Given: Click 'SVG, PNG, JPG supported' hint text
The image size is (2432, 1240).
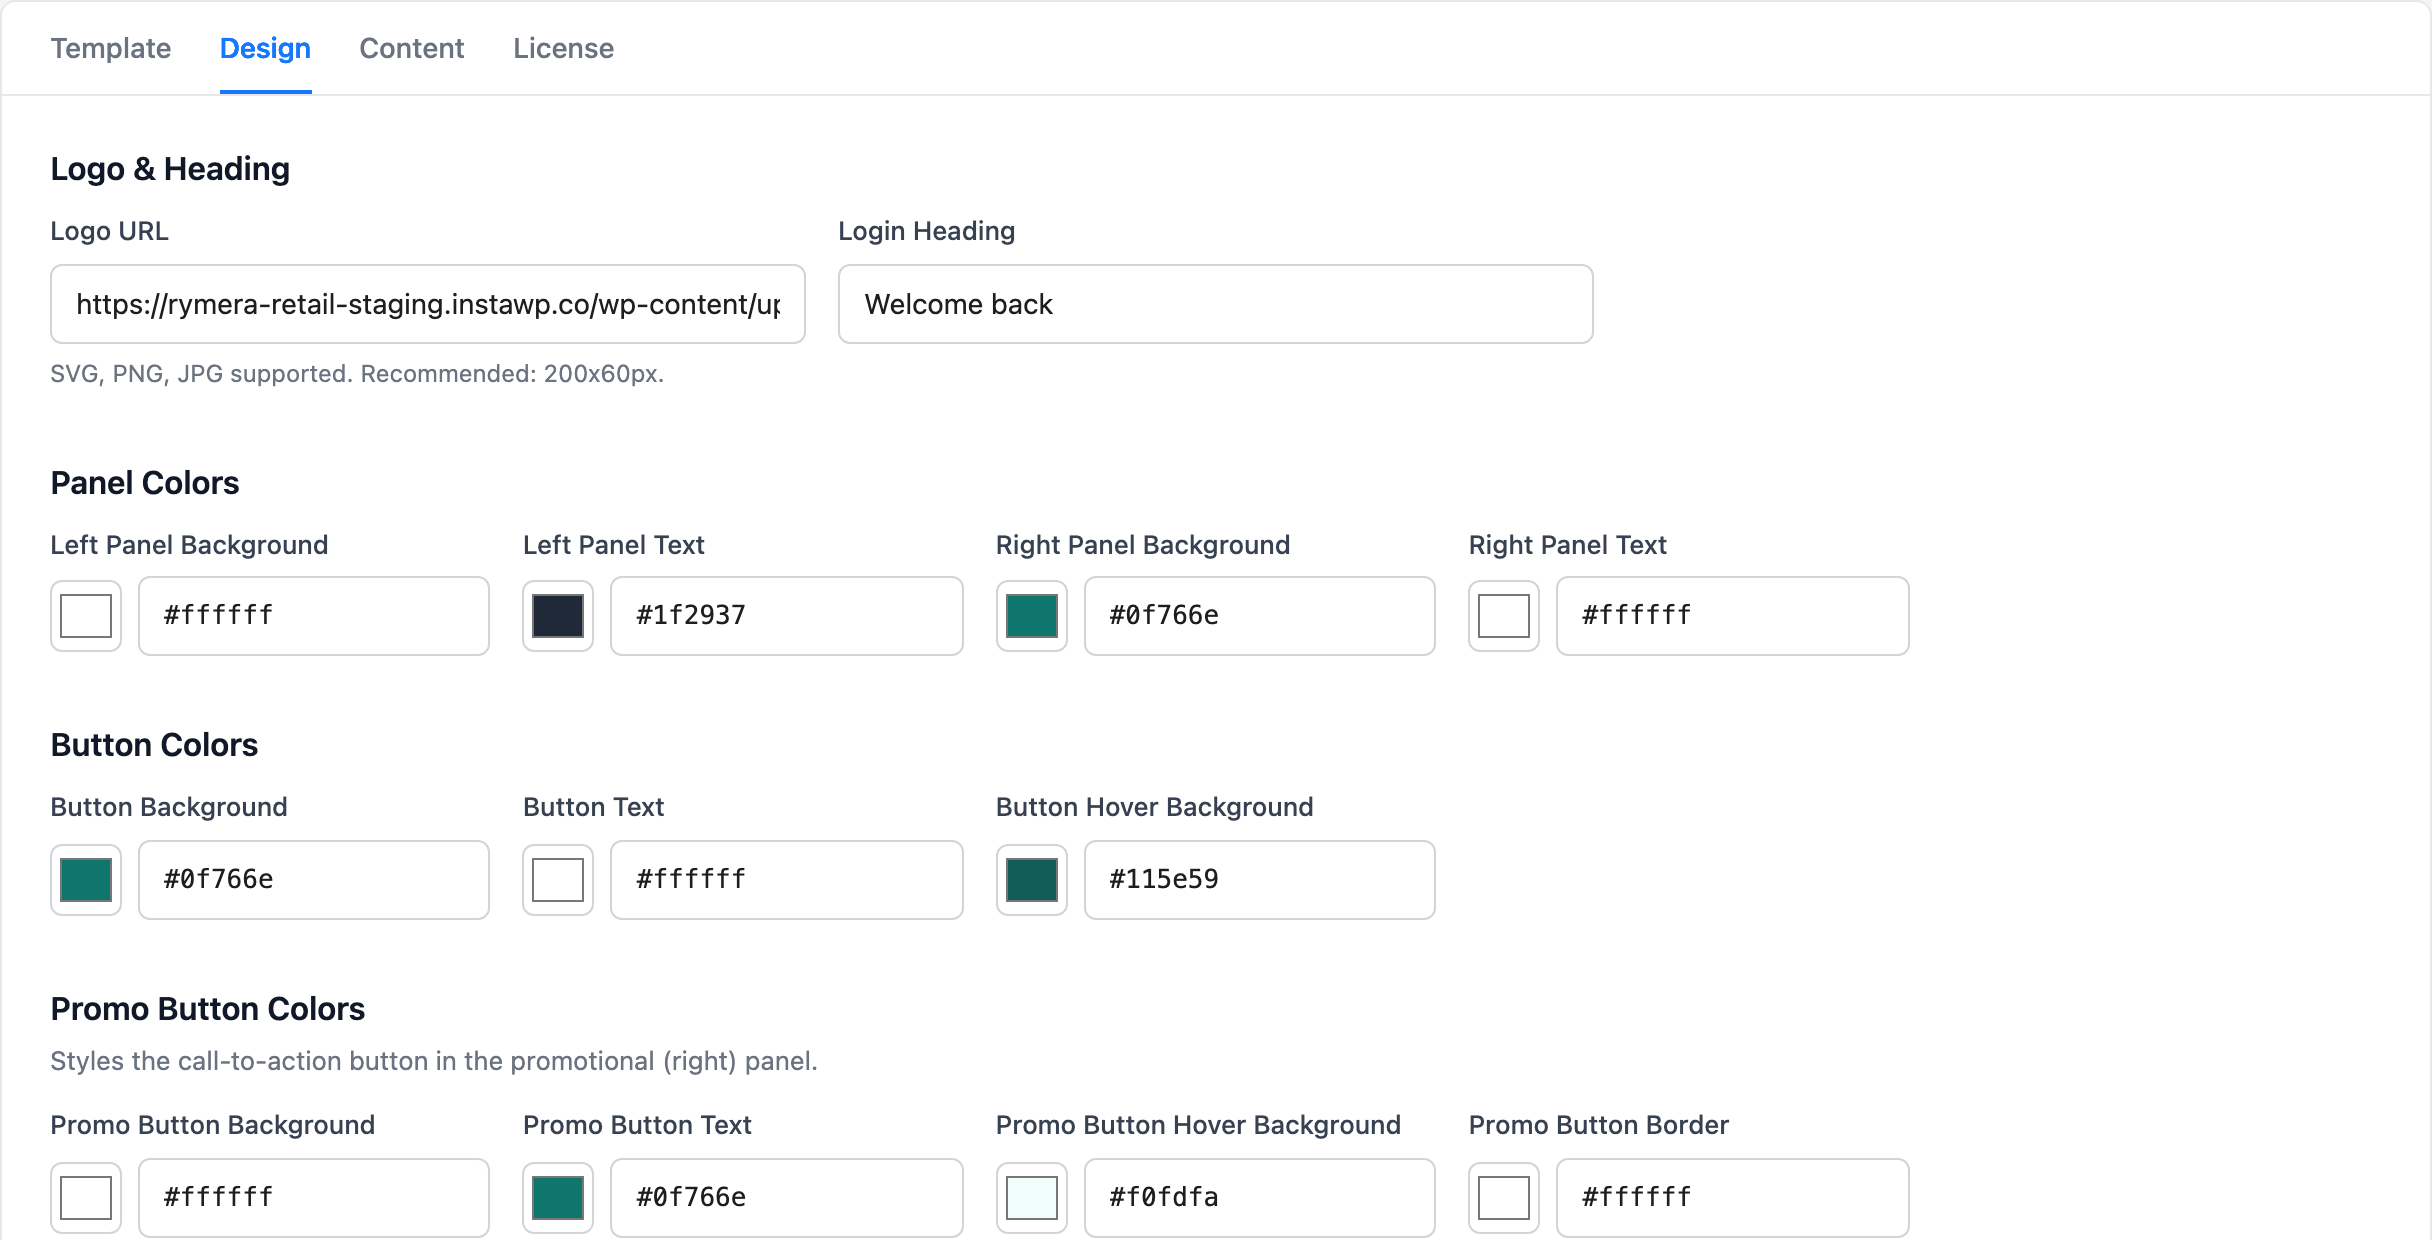Looking at the screenshot, I should click(357, 374).
